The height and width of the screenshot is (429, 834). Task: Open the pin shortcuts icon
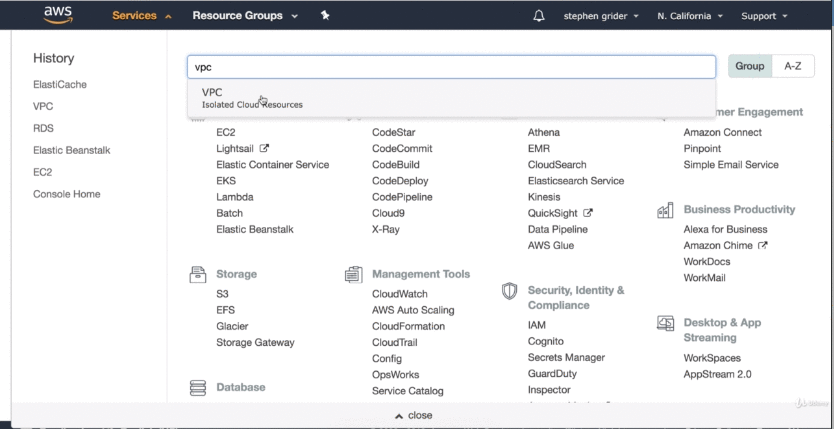click(x=325, y=15)
